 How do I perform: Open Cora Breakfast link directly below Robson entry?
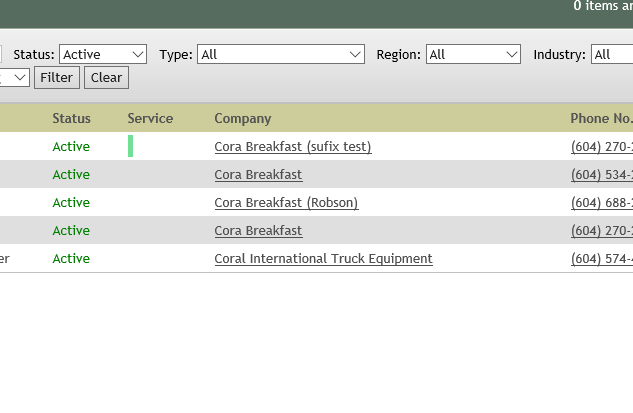[258, 230]
